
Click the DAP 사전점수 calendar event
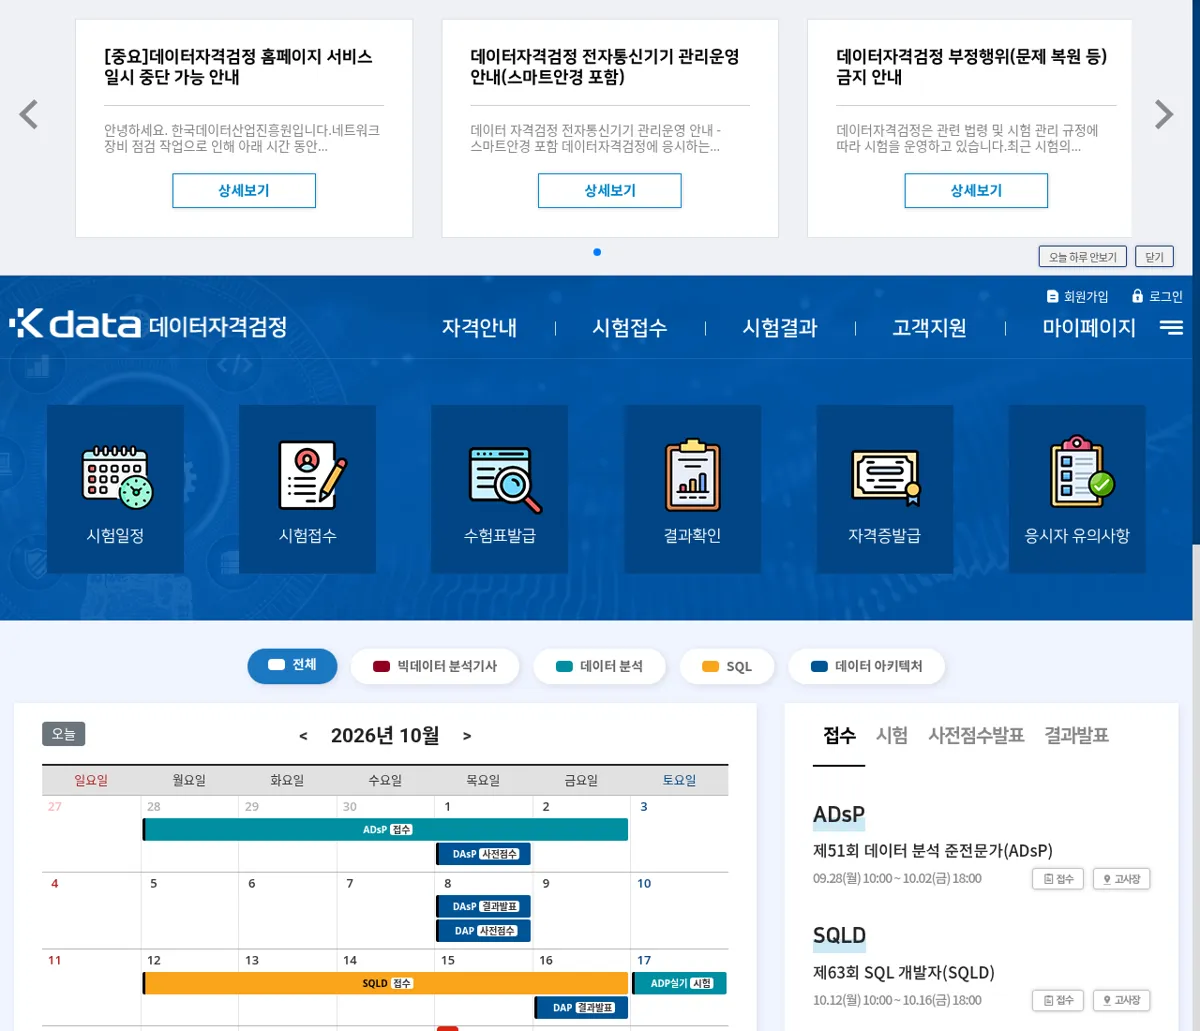point(483,931)
